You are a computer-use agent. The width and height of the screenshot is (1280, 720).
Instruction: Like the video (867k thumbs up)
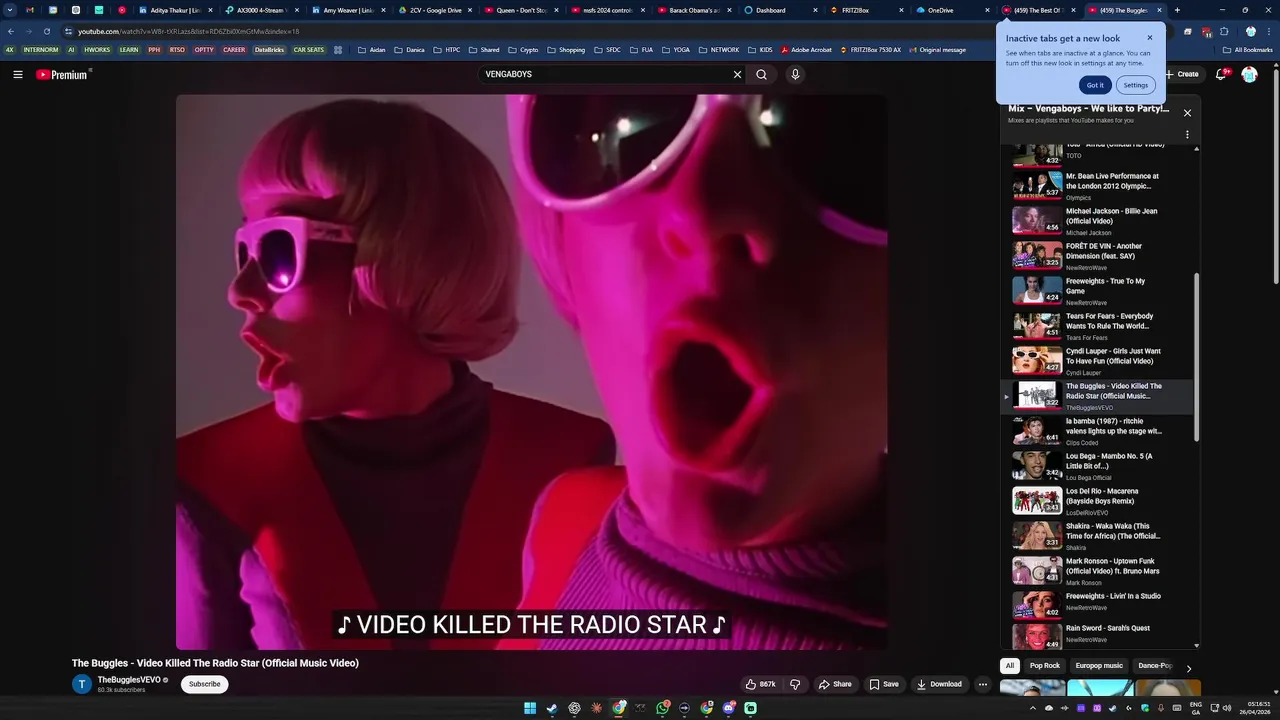760,684
